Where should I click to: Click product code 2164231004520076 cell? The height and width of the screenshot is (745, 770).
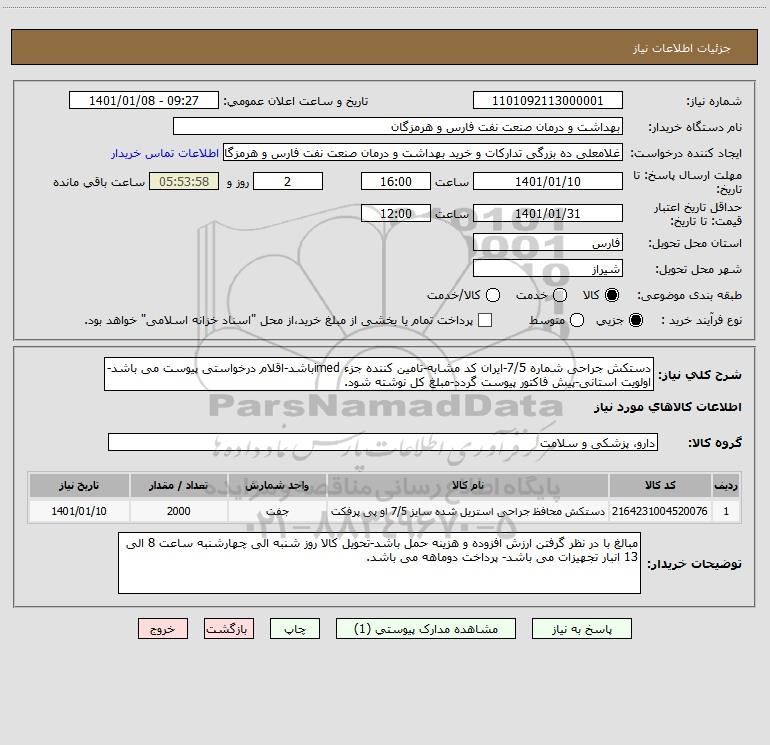coord(660,511)
